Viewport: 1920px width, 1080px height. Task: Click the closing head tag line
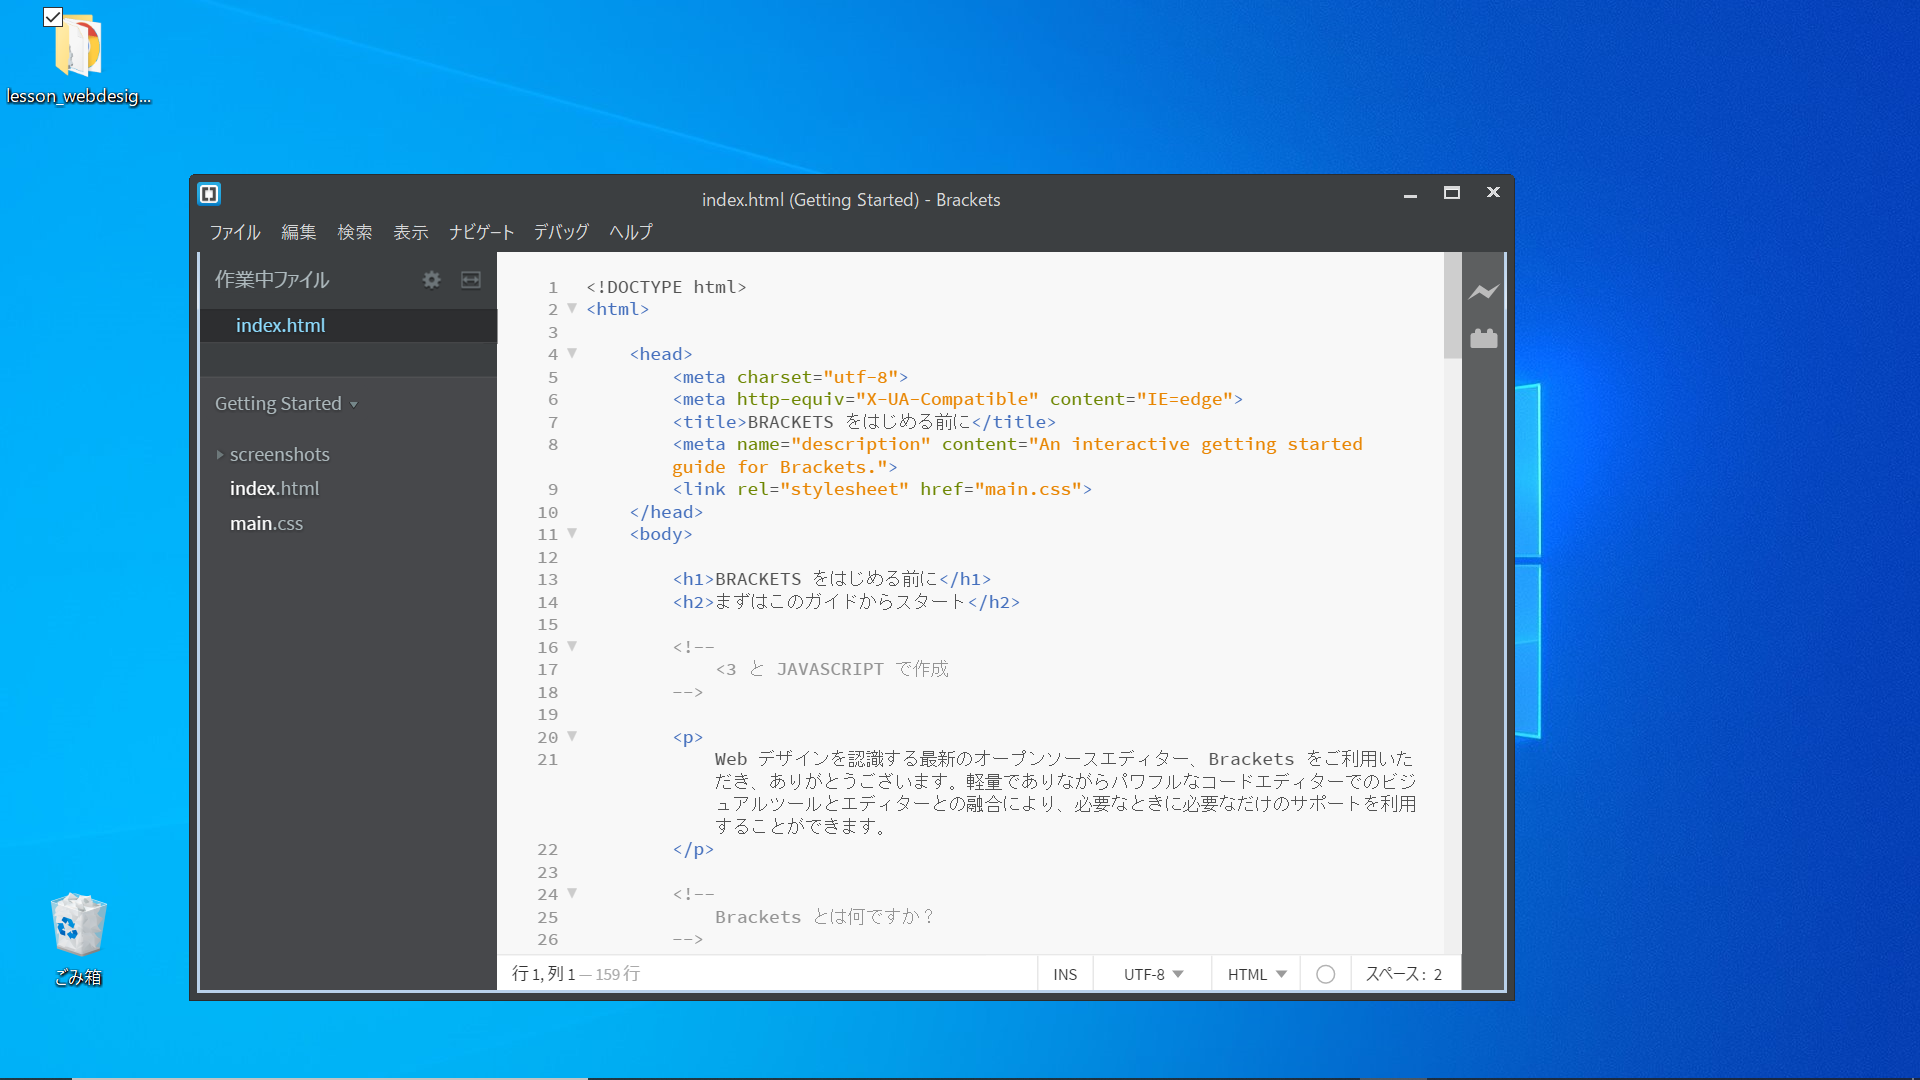pyautogui.click(x=666, y=512)
